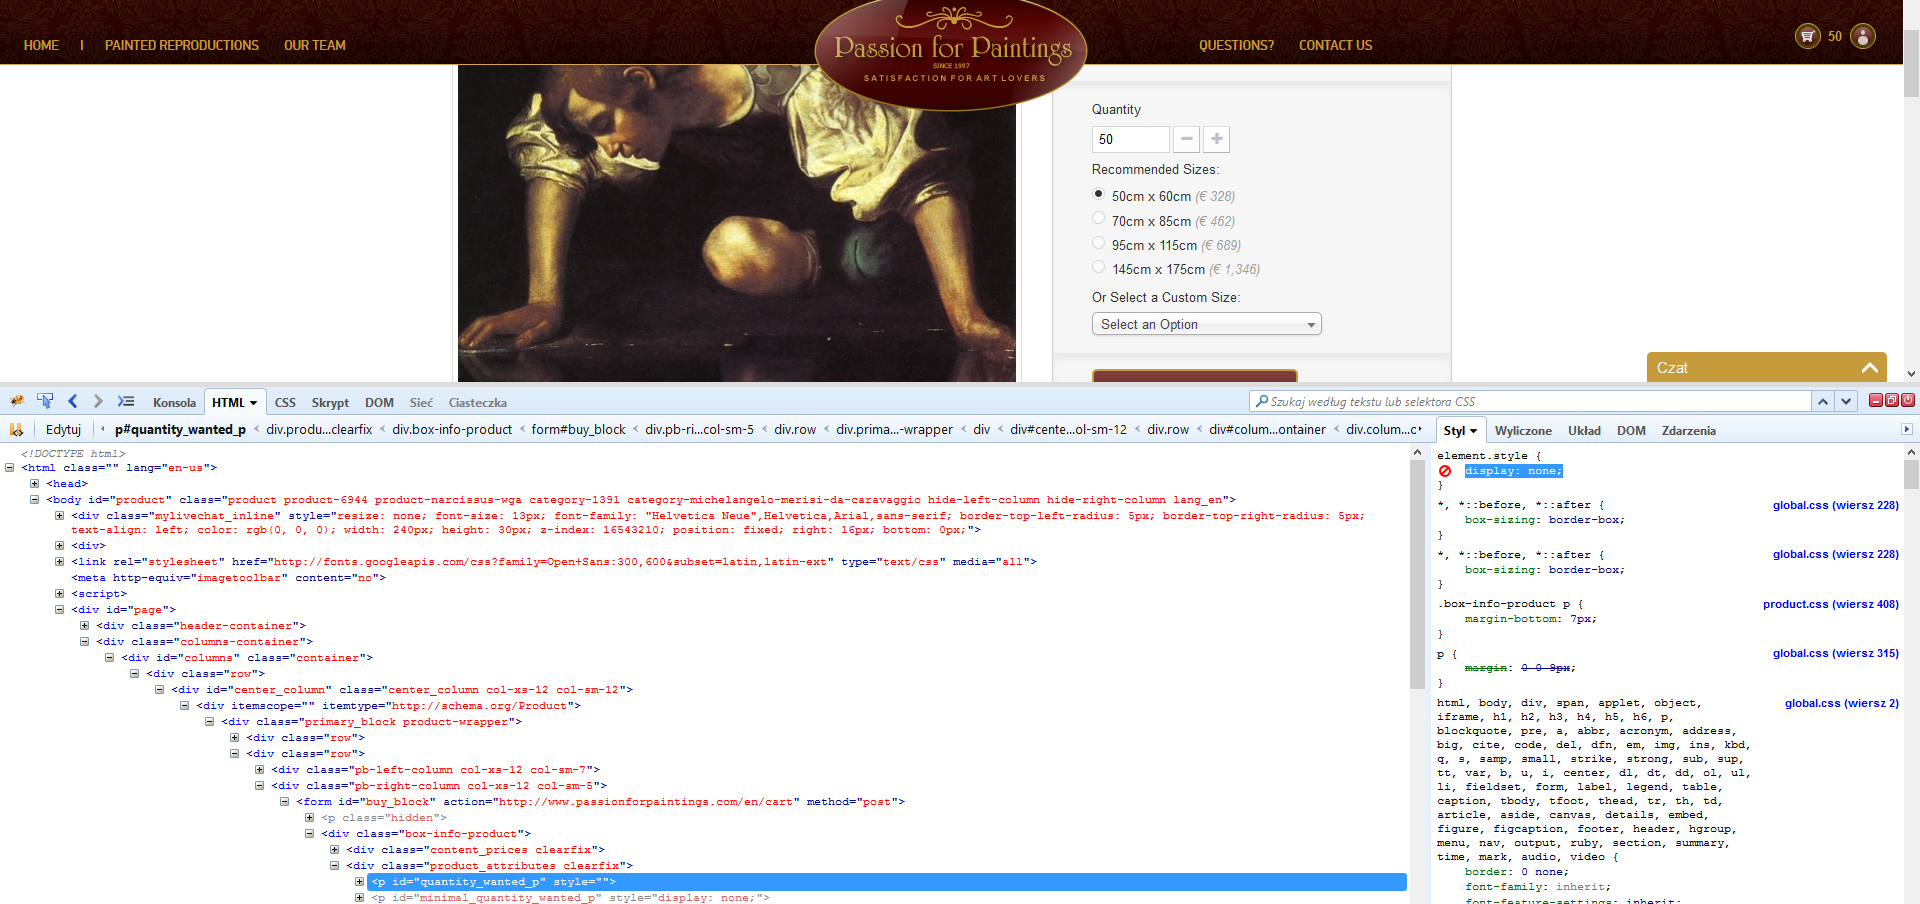Screen dimensions: 1920x904
Task: Open the Styl side panel options dropdown
Action: tap(1473, 431)
